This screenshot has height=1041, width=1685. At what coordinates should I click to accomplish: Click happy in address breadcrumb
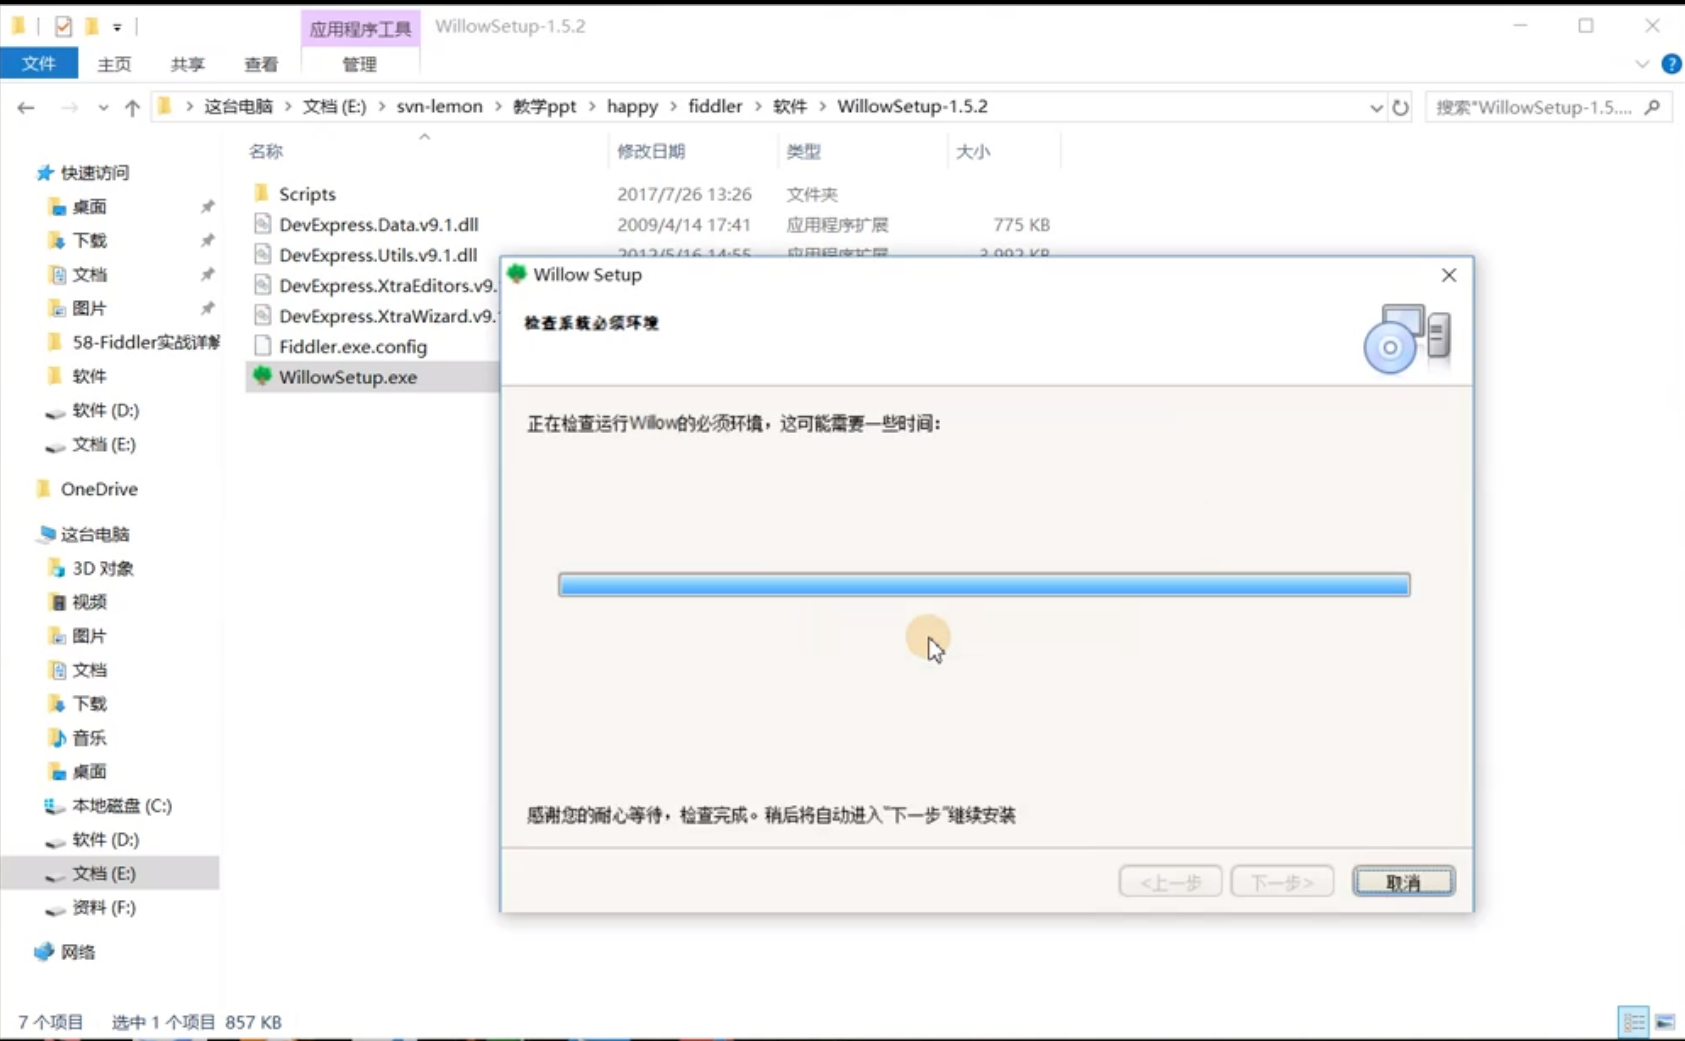point(632,106)
